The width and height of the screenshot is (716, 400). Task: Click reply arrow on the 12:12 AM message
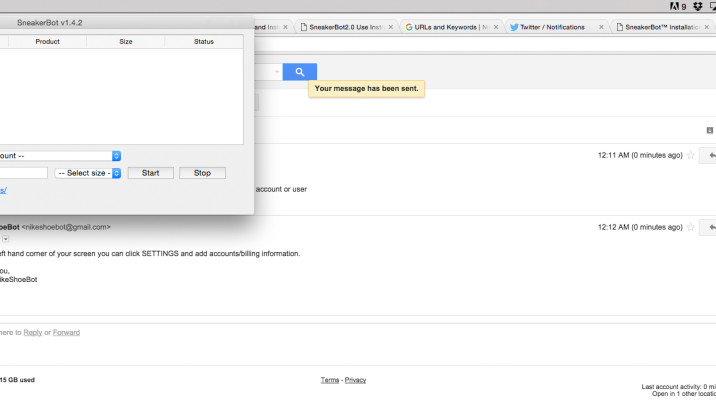pos(708,227)
